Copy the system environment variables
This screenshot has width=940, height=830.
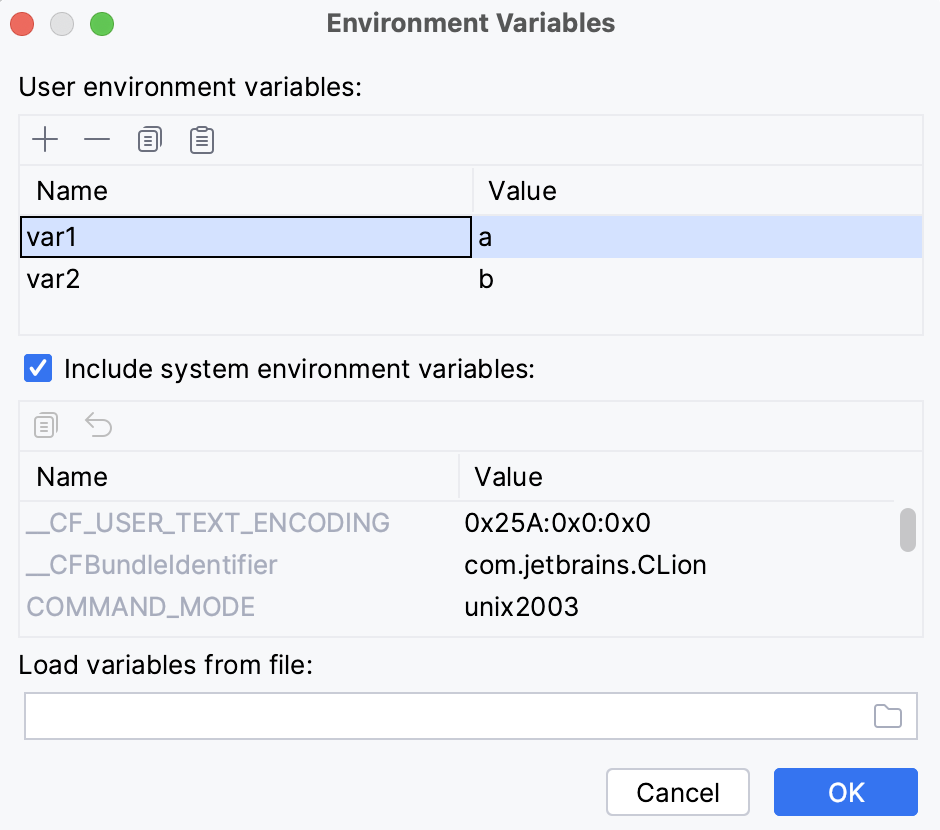click(x=44, y=425)
